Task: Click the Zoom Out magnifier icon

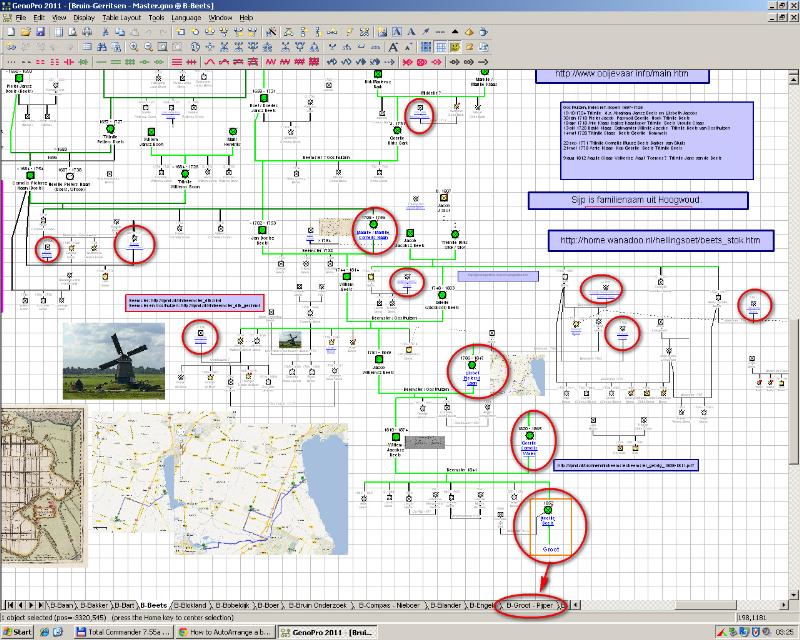Action: (148, 47)
